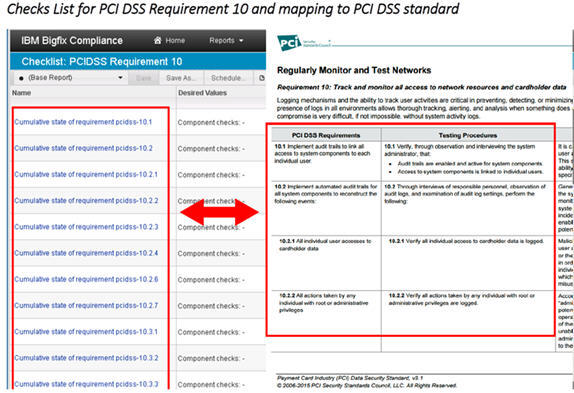Viewport: 574px width, 393px height.
Task: Click the Desired Values column header
Action: (202, 93)
